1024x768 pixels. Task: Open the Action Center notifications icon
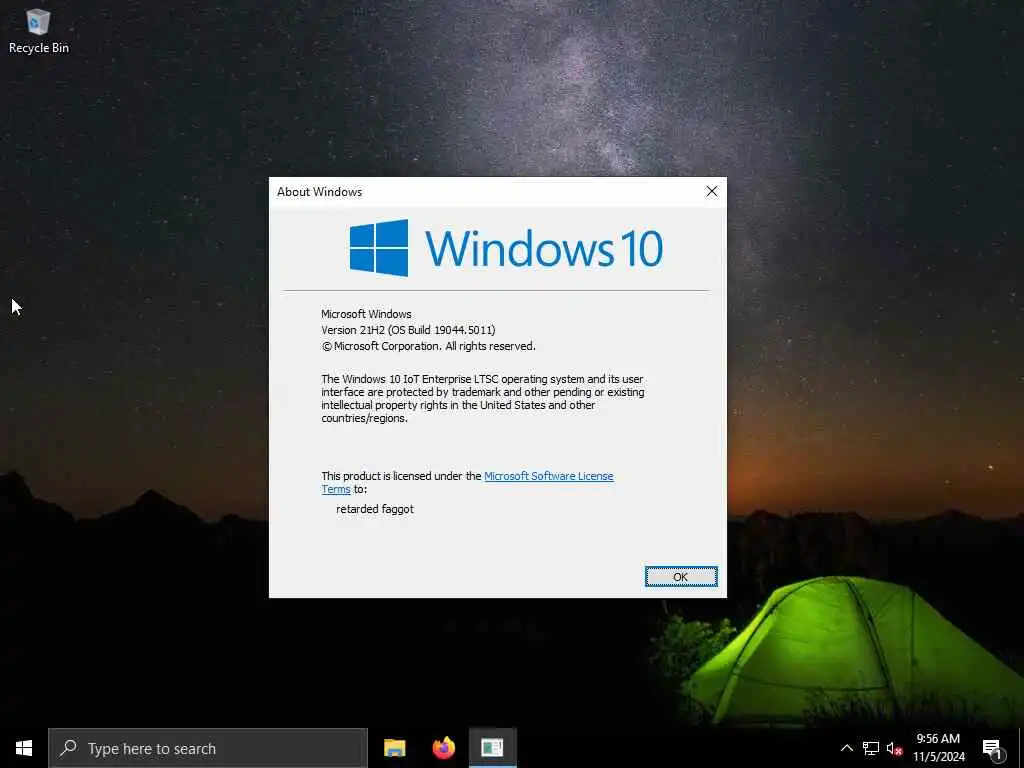click(993, 748)
